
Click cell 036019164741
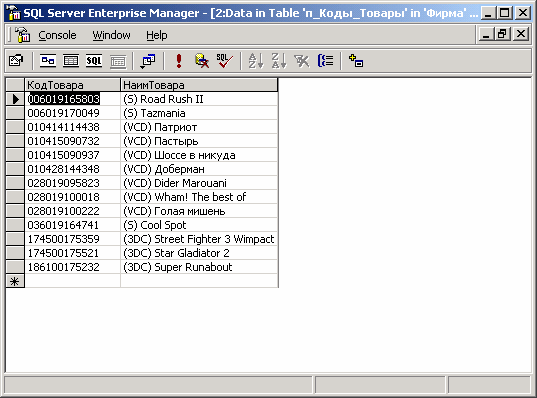pyautogui.click(x=72, y=225)
